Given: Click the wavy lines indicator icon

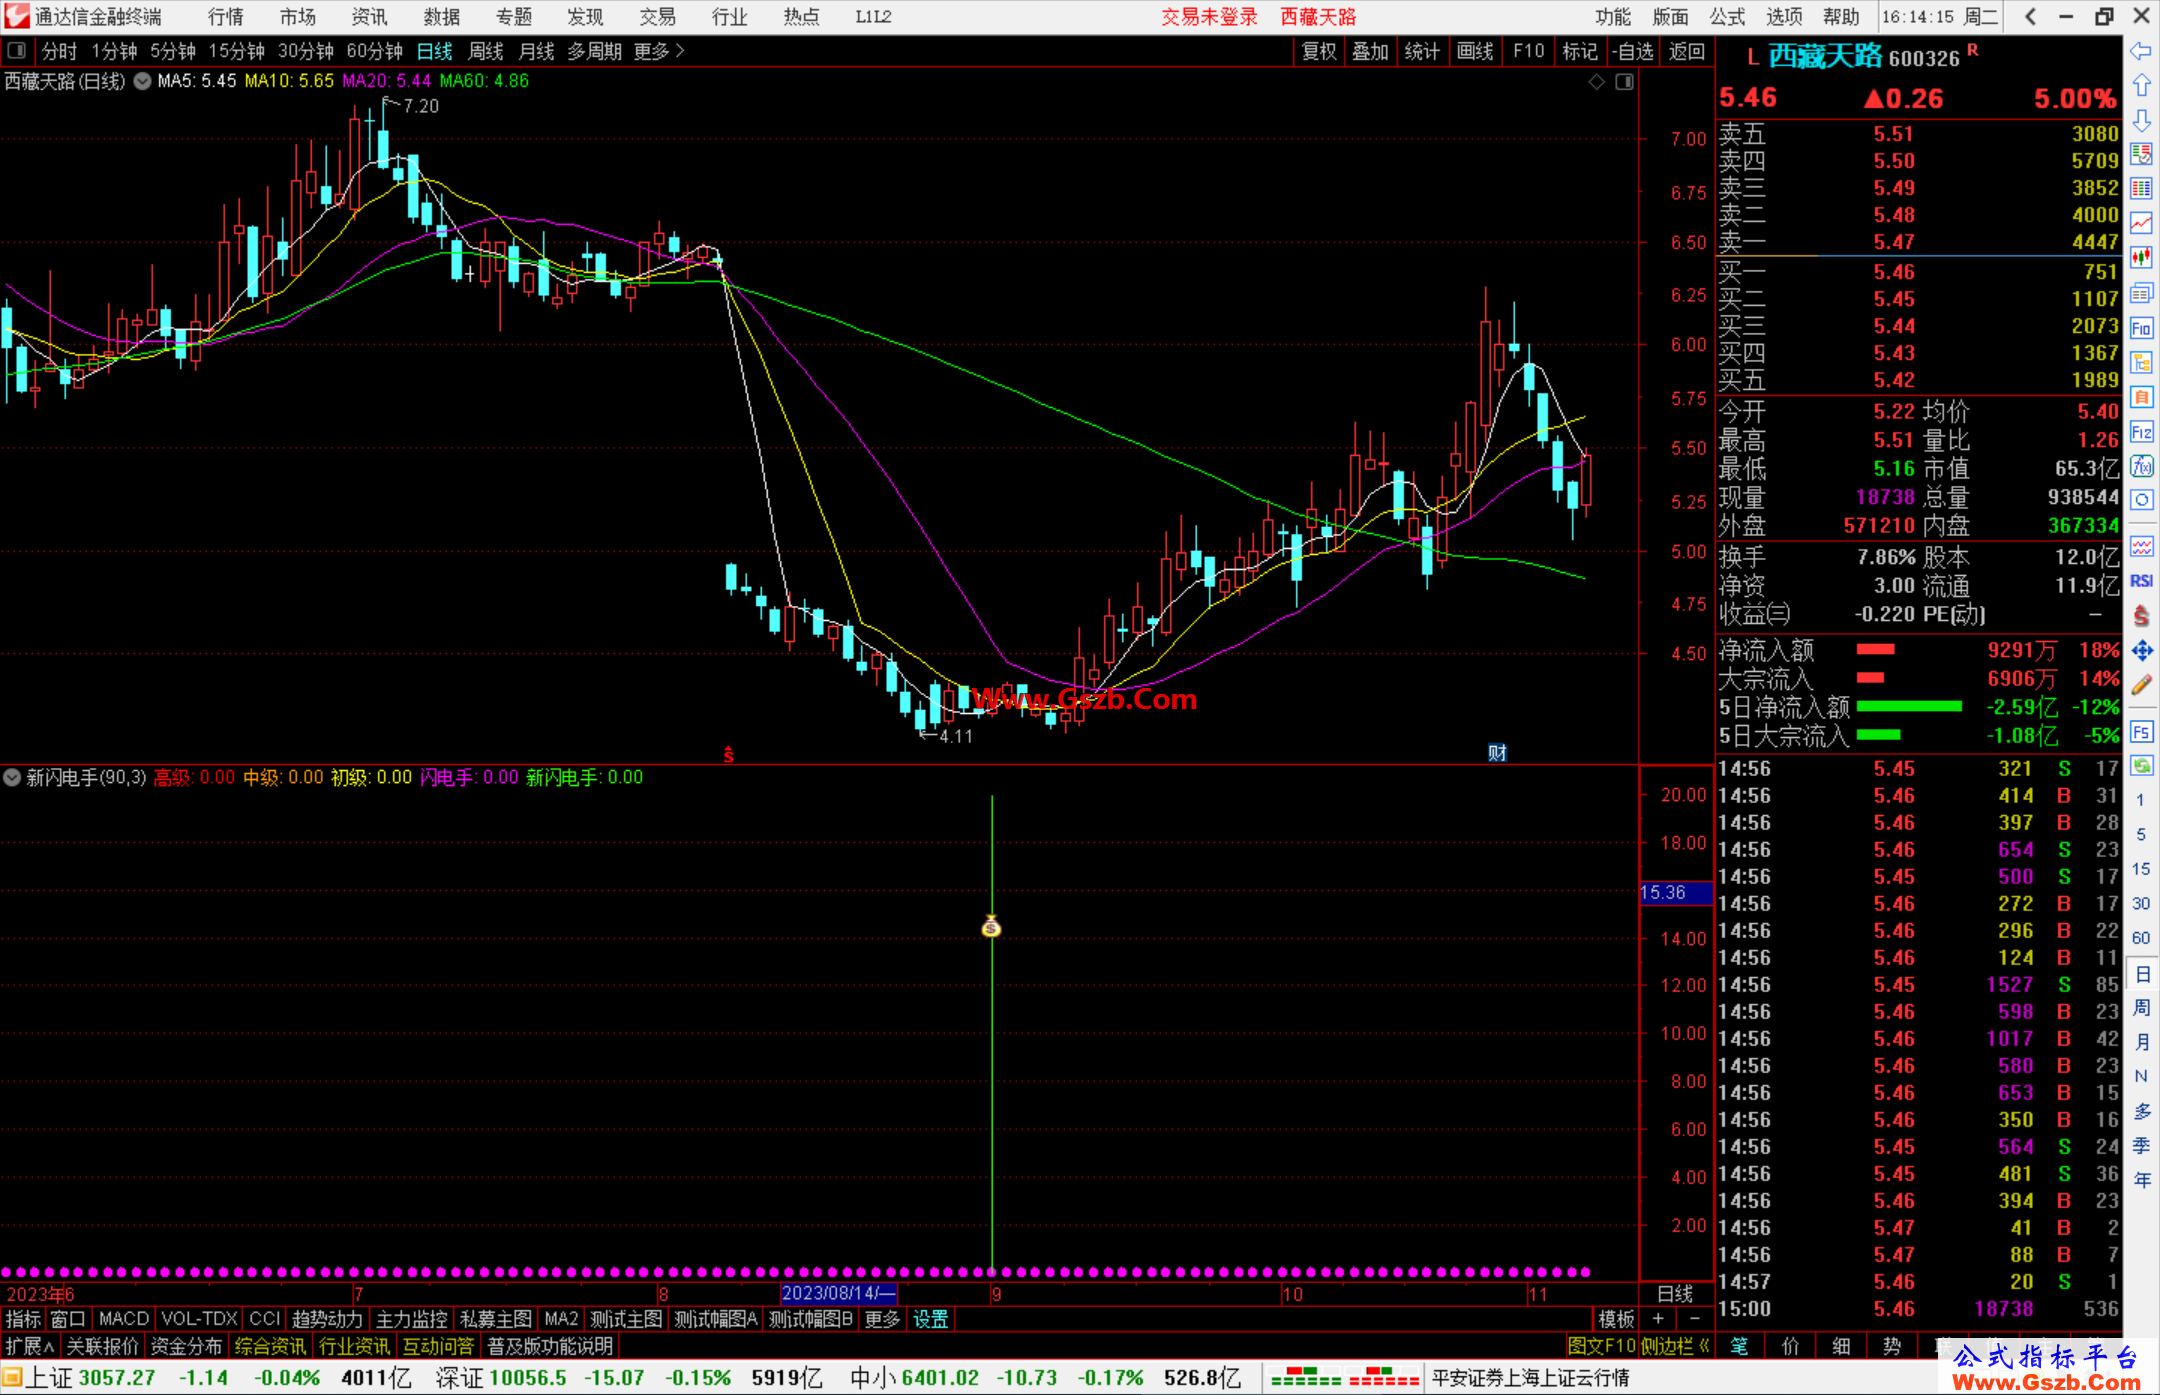Looking at the screenshot, I should [2141, 546].
